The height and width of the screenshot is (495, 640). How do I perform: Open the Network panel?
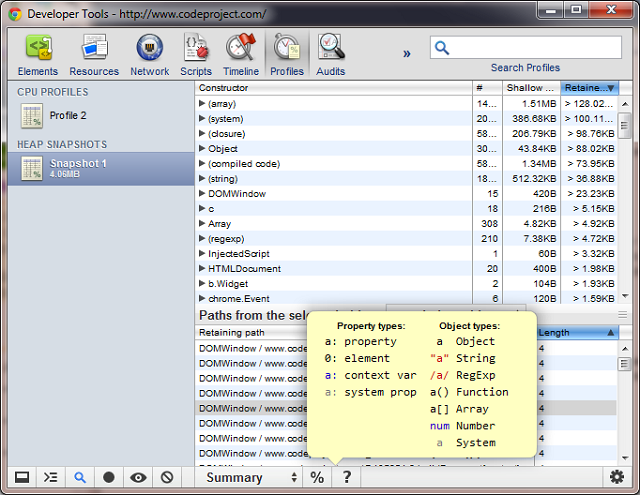point(149,55)
